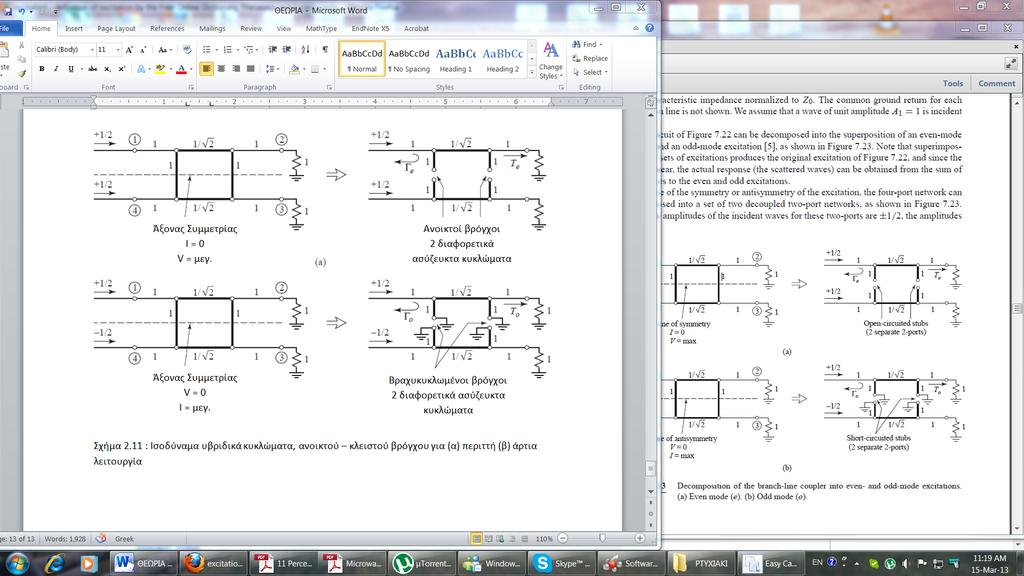The height and width of the screenshot is (576, 1024).
Task: Open Select dropdown in Editing group
Action: coord(590,72)
